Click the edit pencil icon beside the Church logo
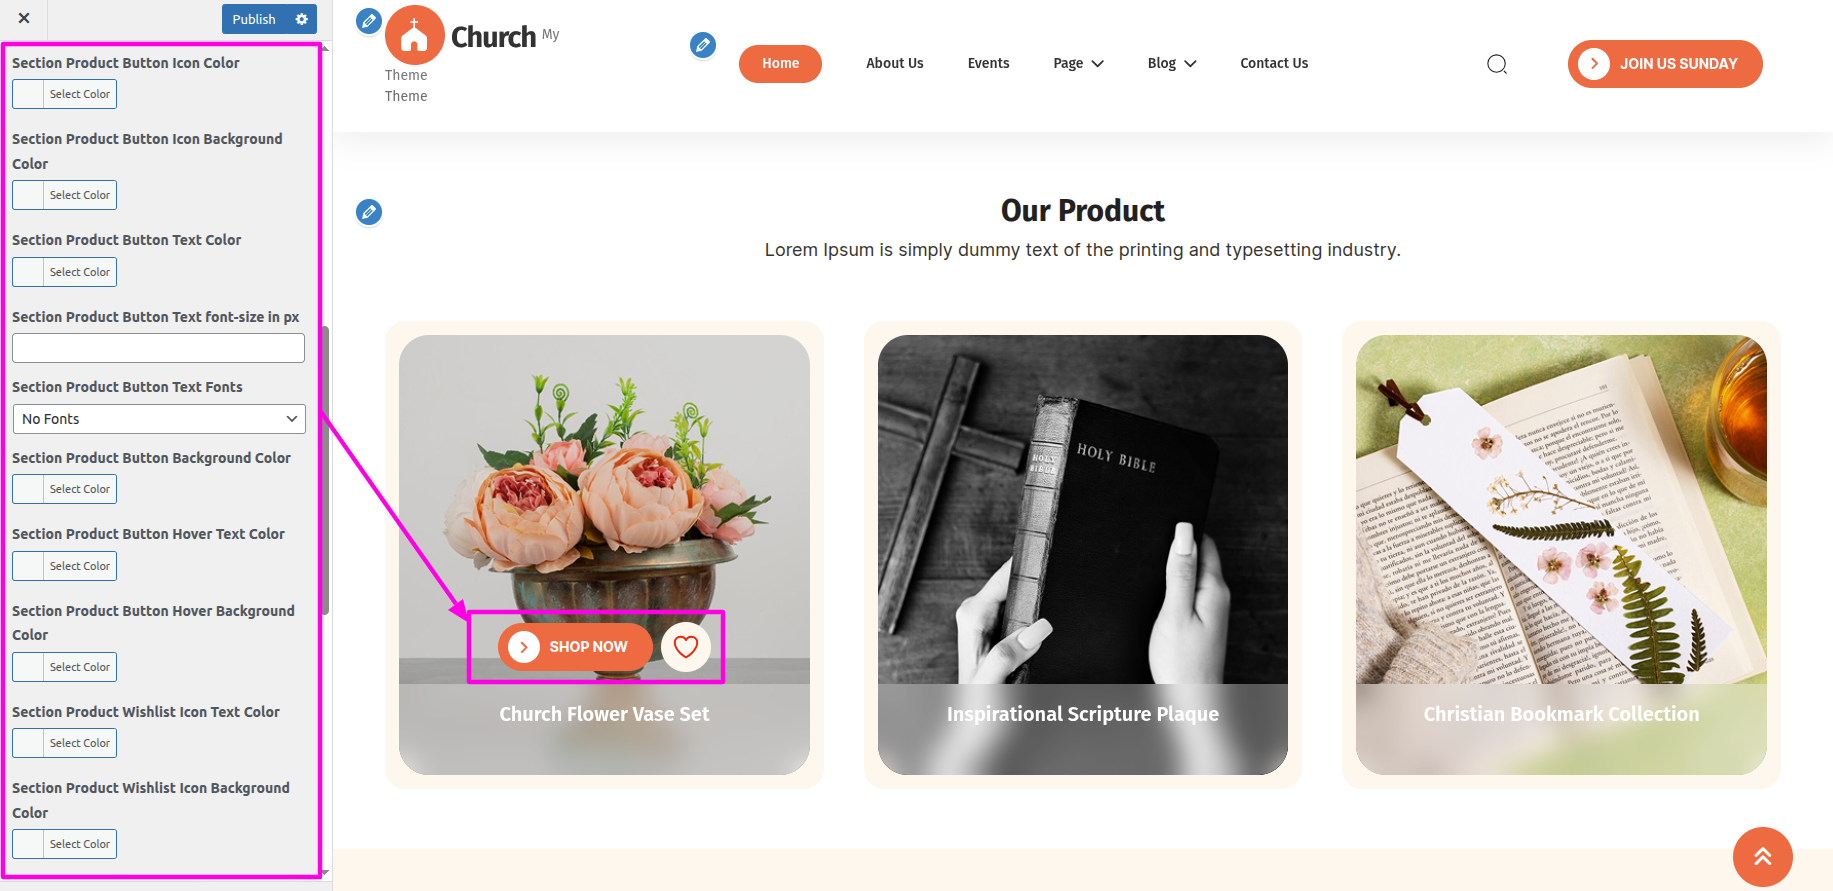 (x=369, y=20)
